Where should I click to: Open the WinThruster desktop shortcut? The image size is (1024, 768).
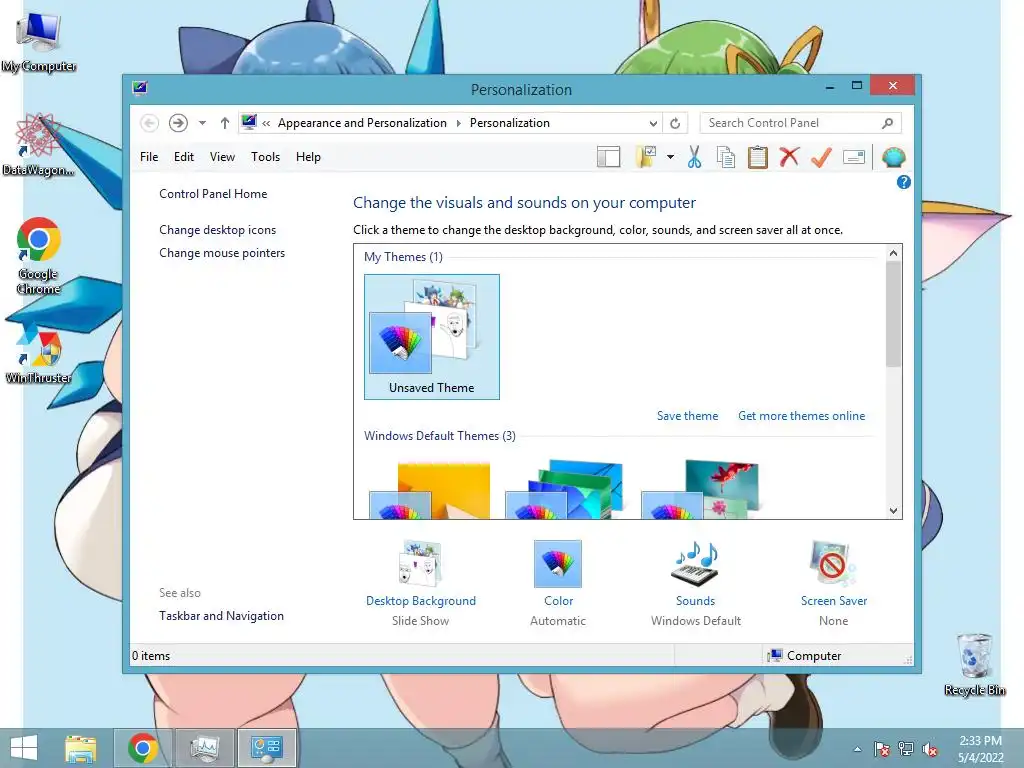39,353
